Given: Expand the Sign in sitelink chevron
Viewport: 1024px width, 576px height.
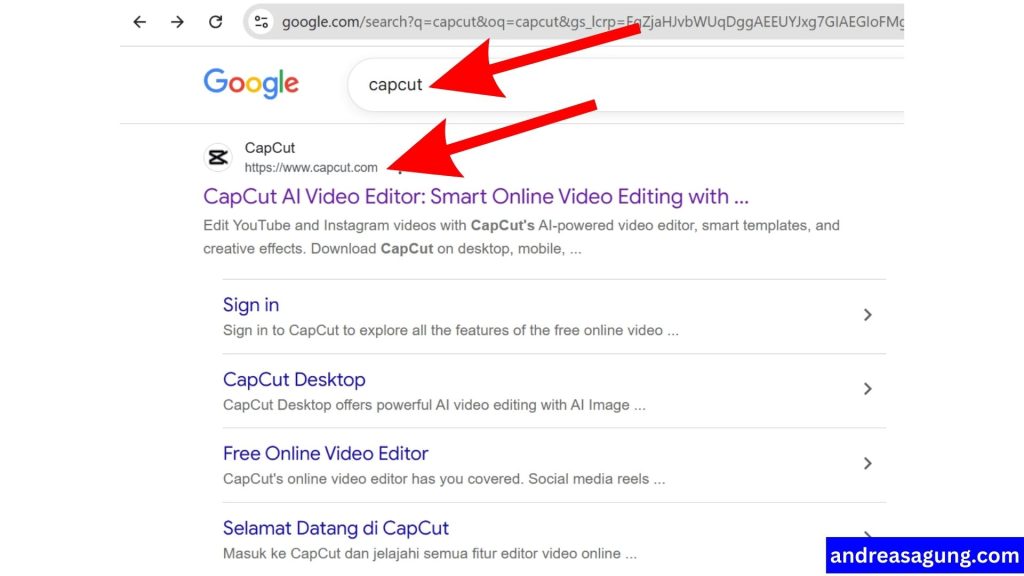Looking at the screenshot, I should (868, 315).
